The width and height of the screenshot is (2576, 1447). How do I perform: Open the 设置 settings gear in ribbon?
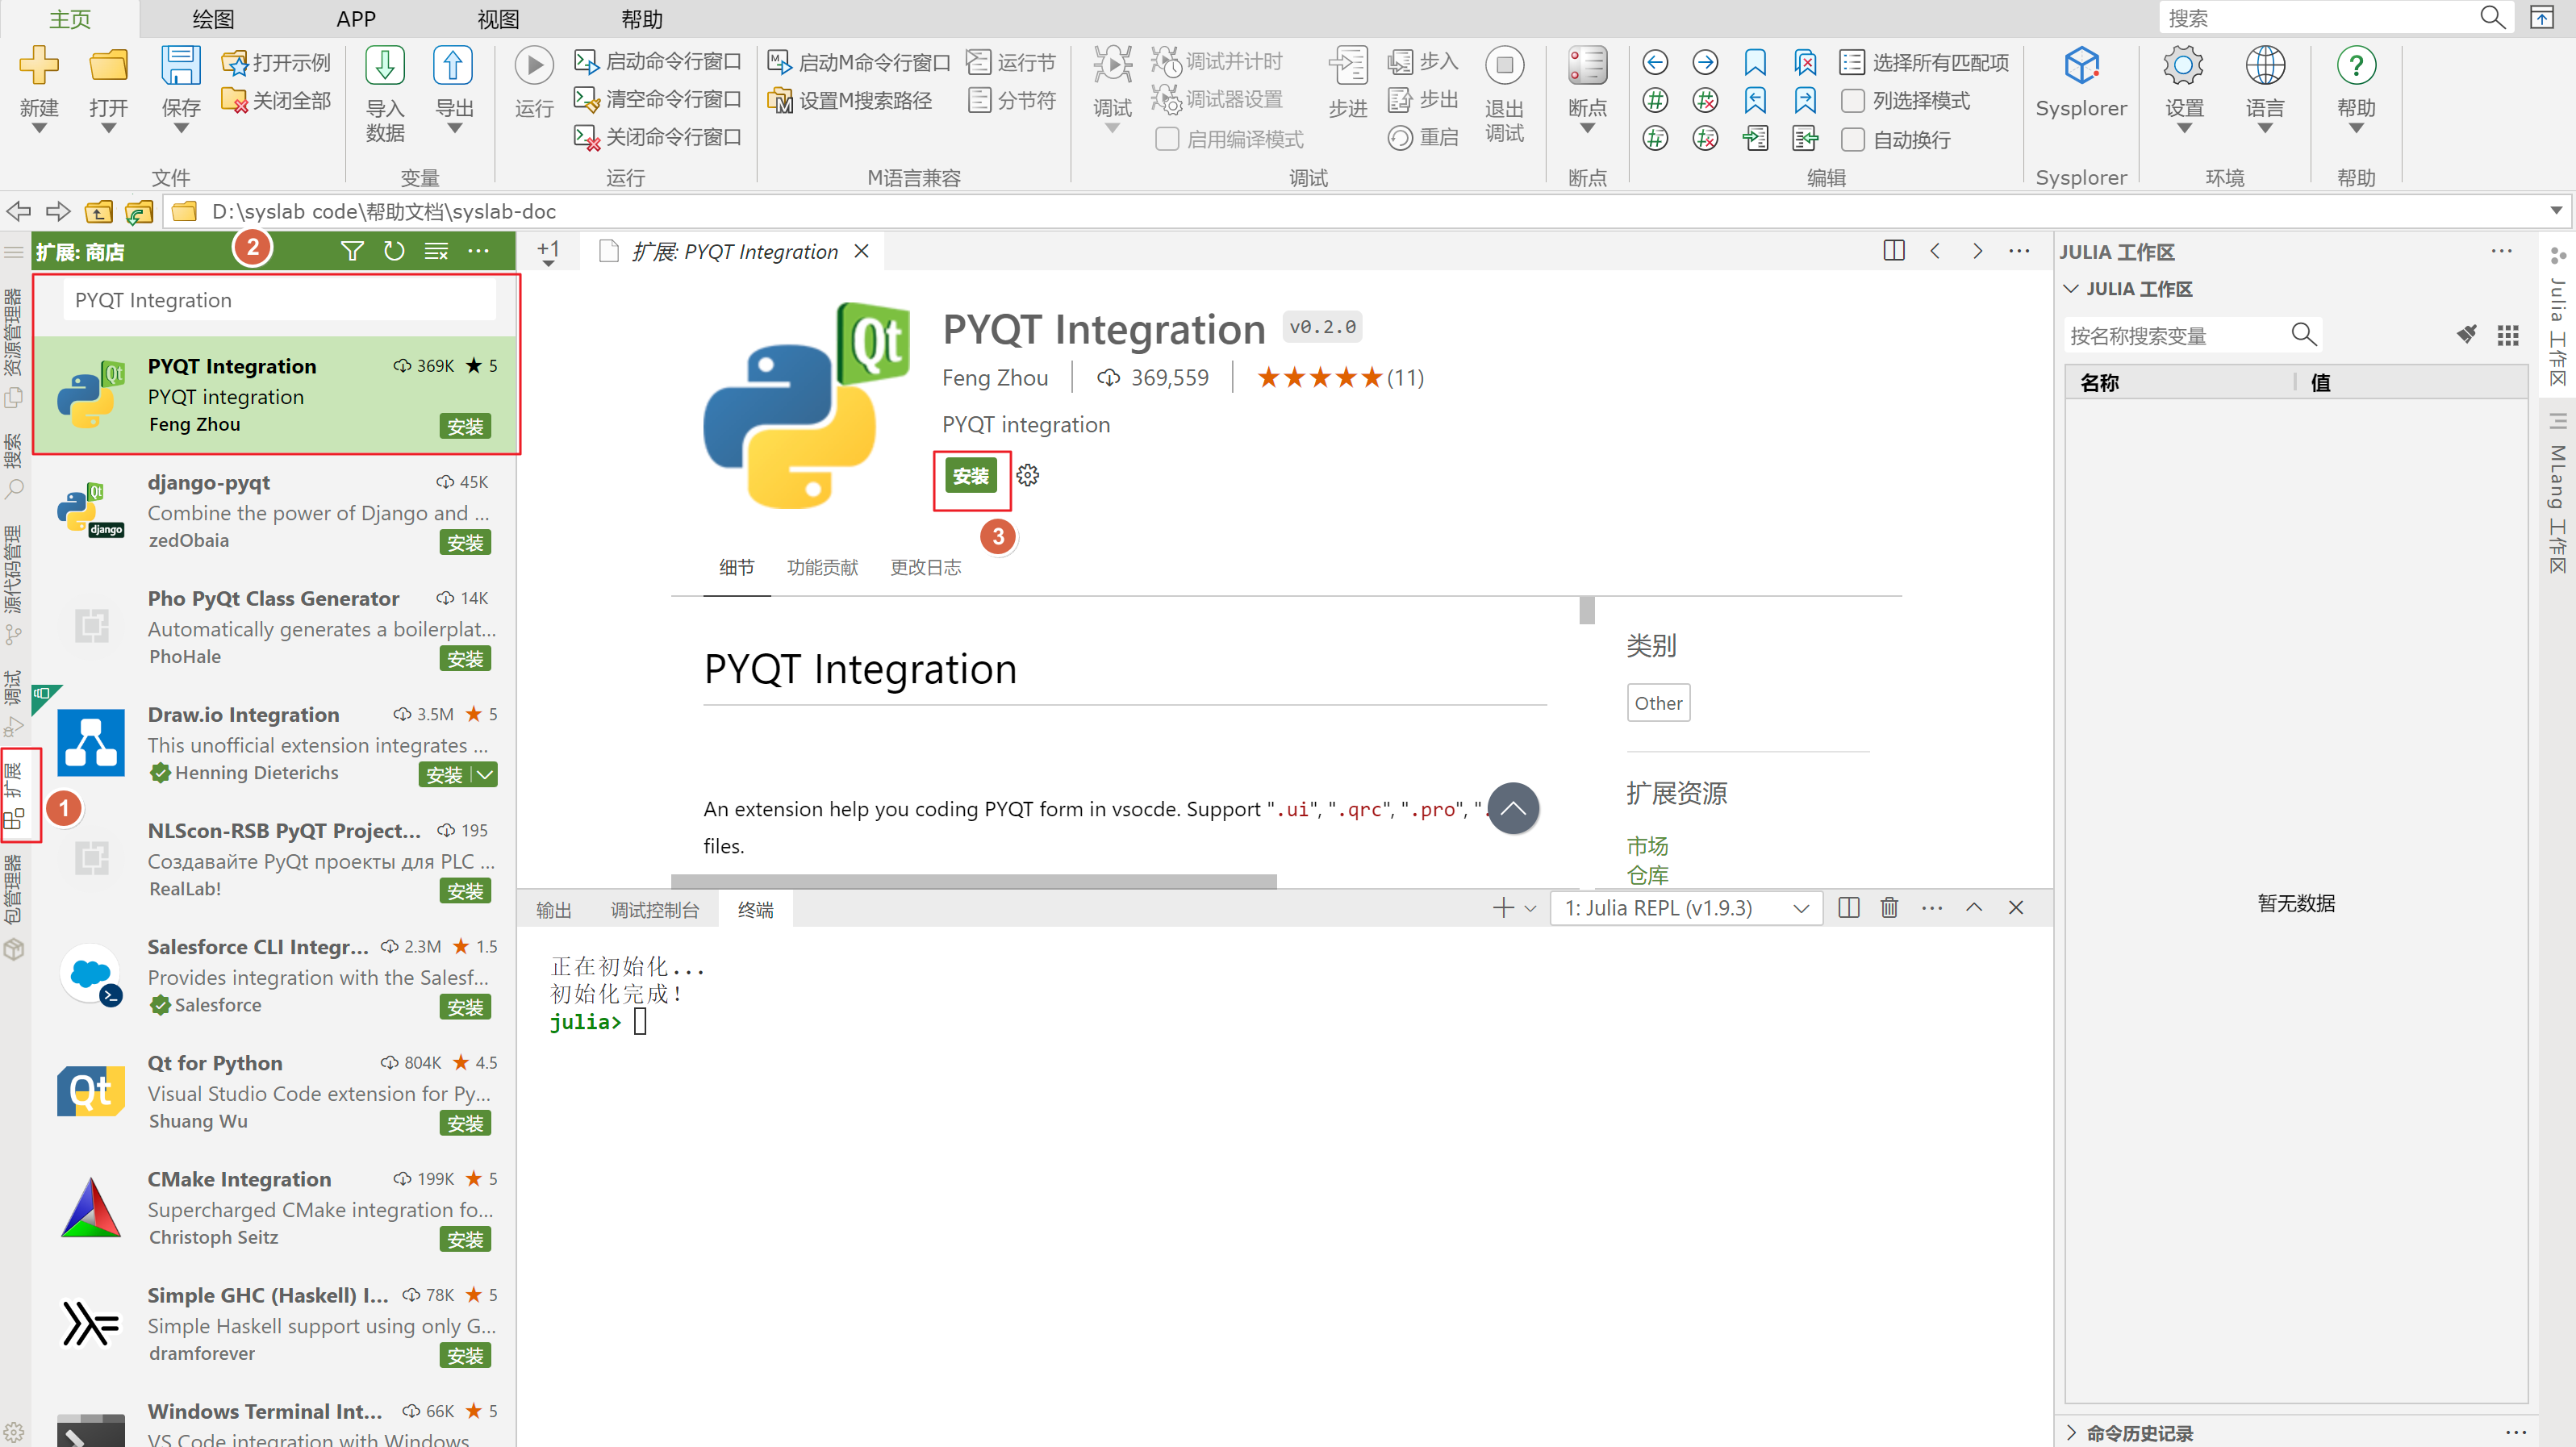(x=2184, y=66)
